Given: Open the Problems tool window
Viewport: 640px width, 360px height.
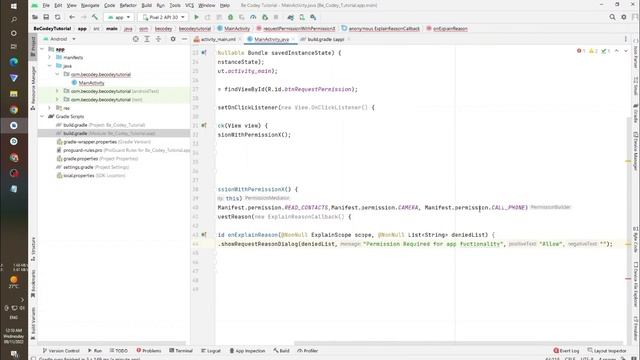Looking at the screenshot, I should (149, 351).
